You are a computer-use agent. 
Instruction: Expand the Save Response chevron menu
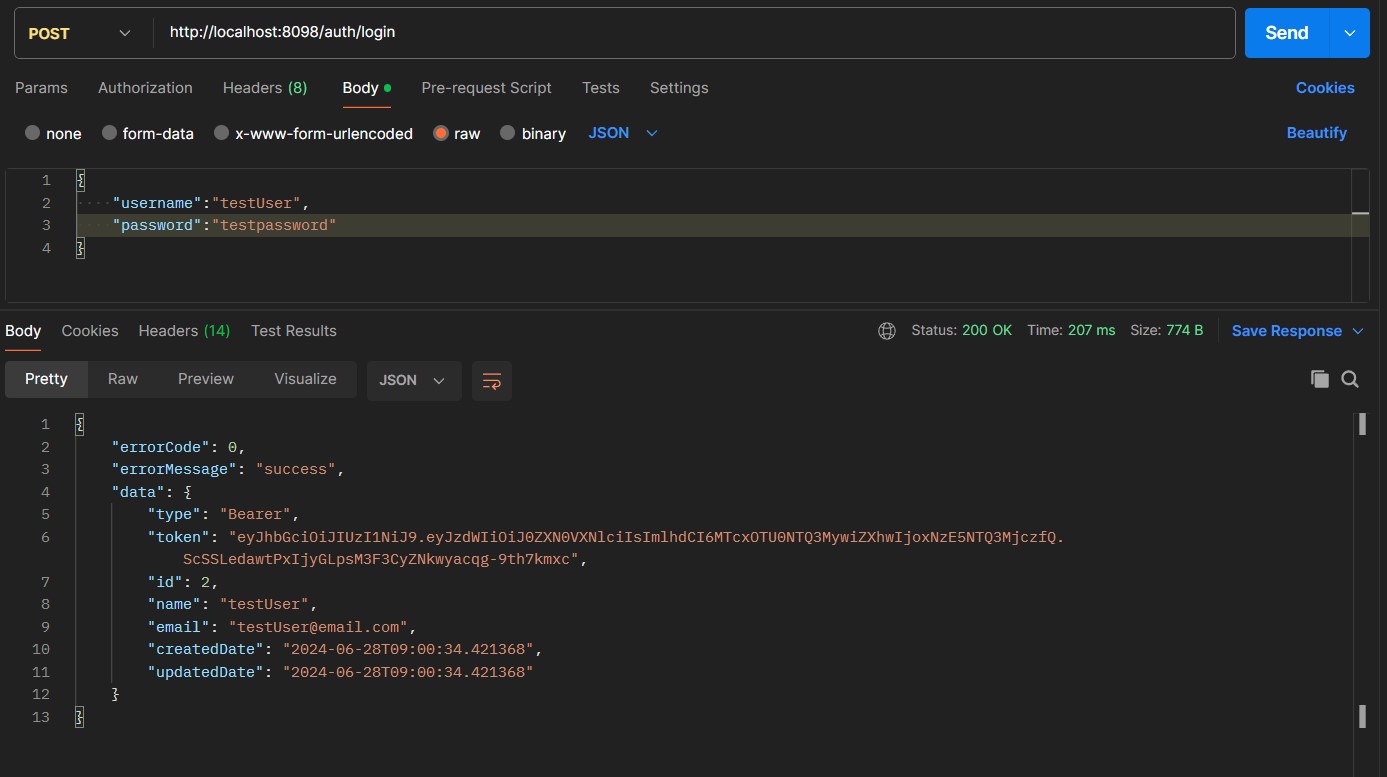pos(1358,331)
